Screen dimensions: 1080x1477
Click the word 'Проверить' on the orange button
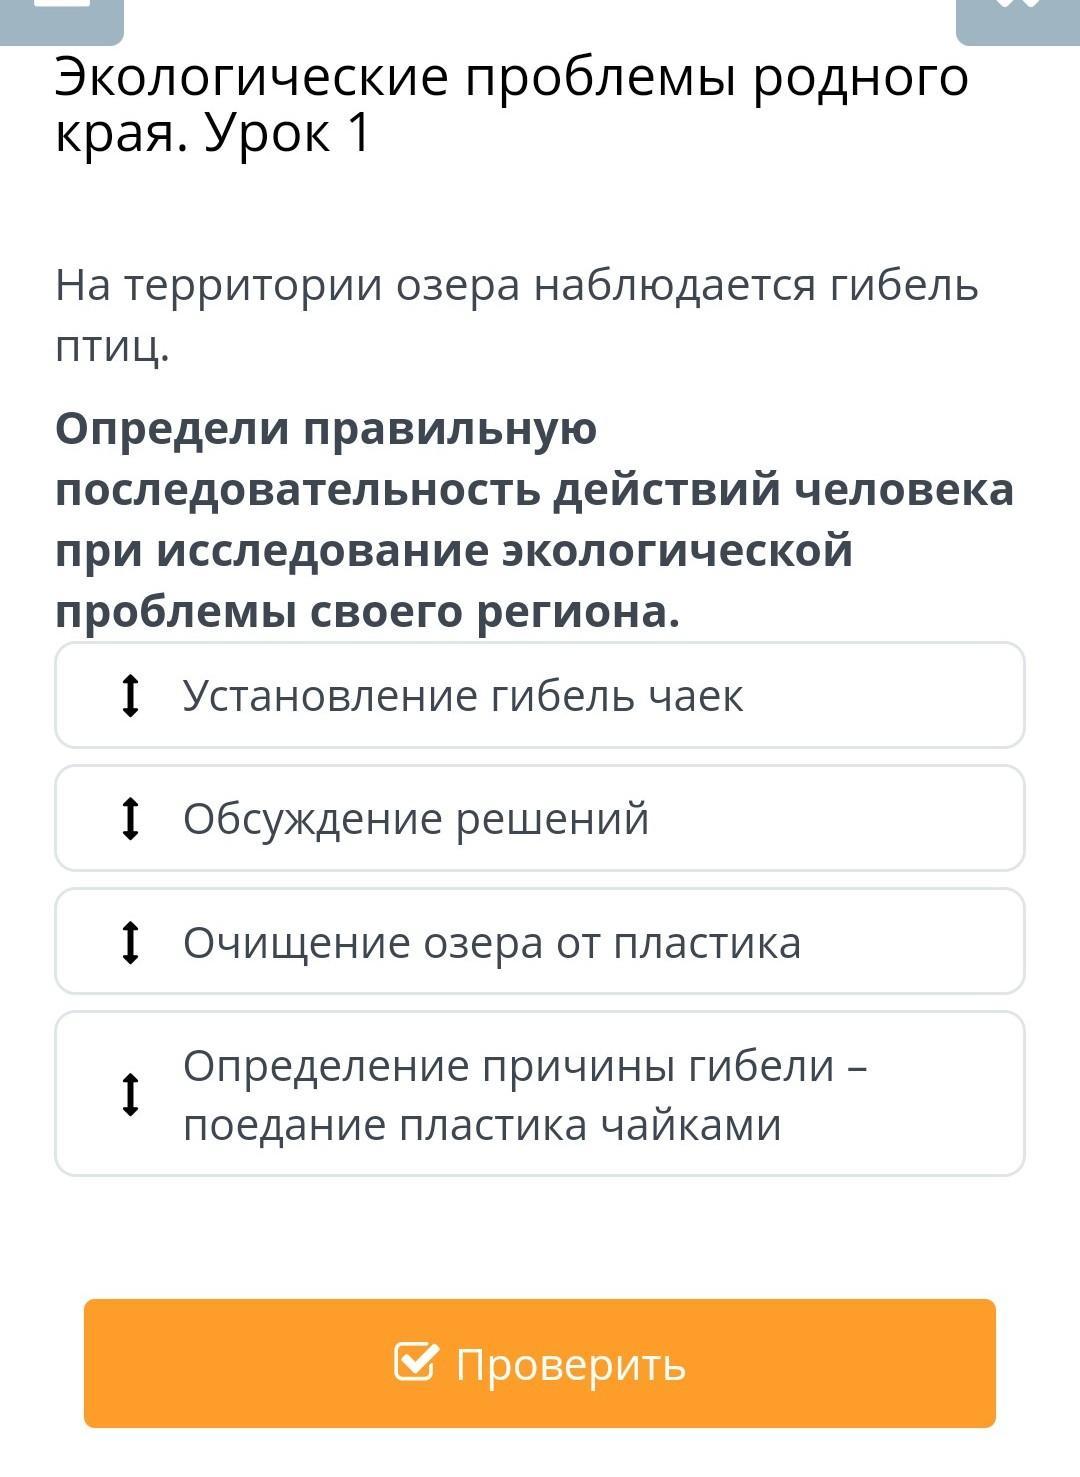pyautogui.click(x=570, y=1364)
